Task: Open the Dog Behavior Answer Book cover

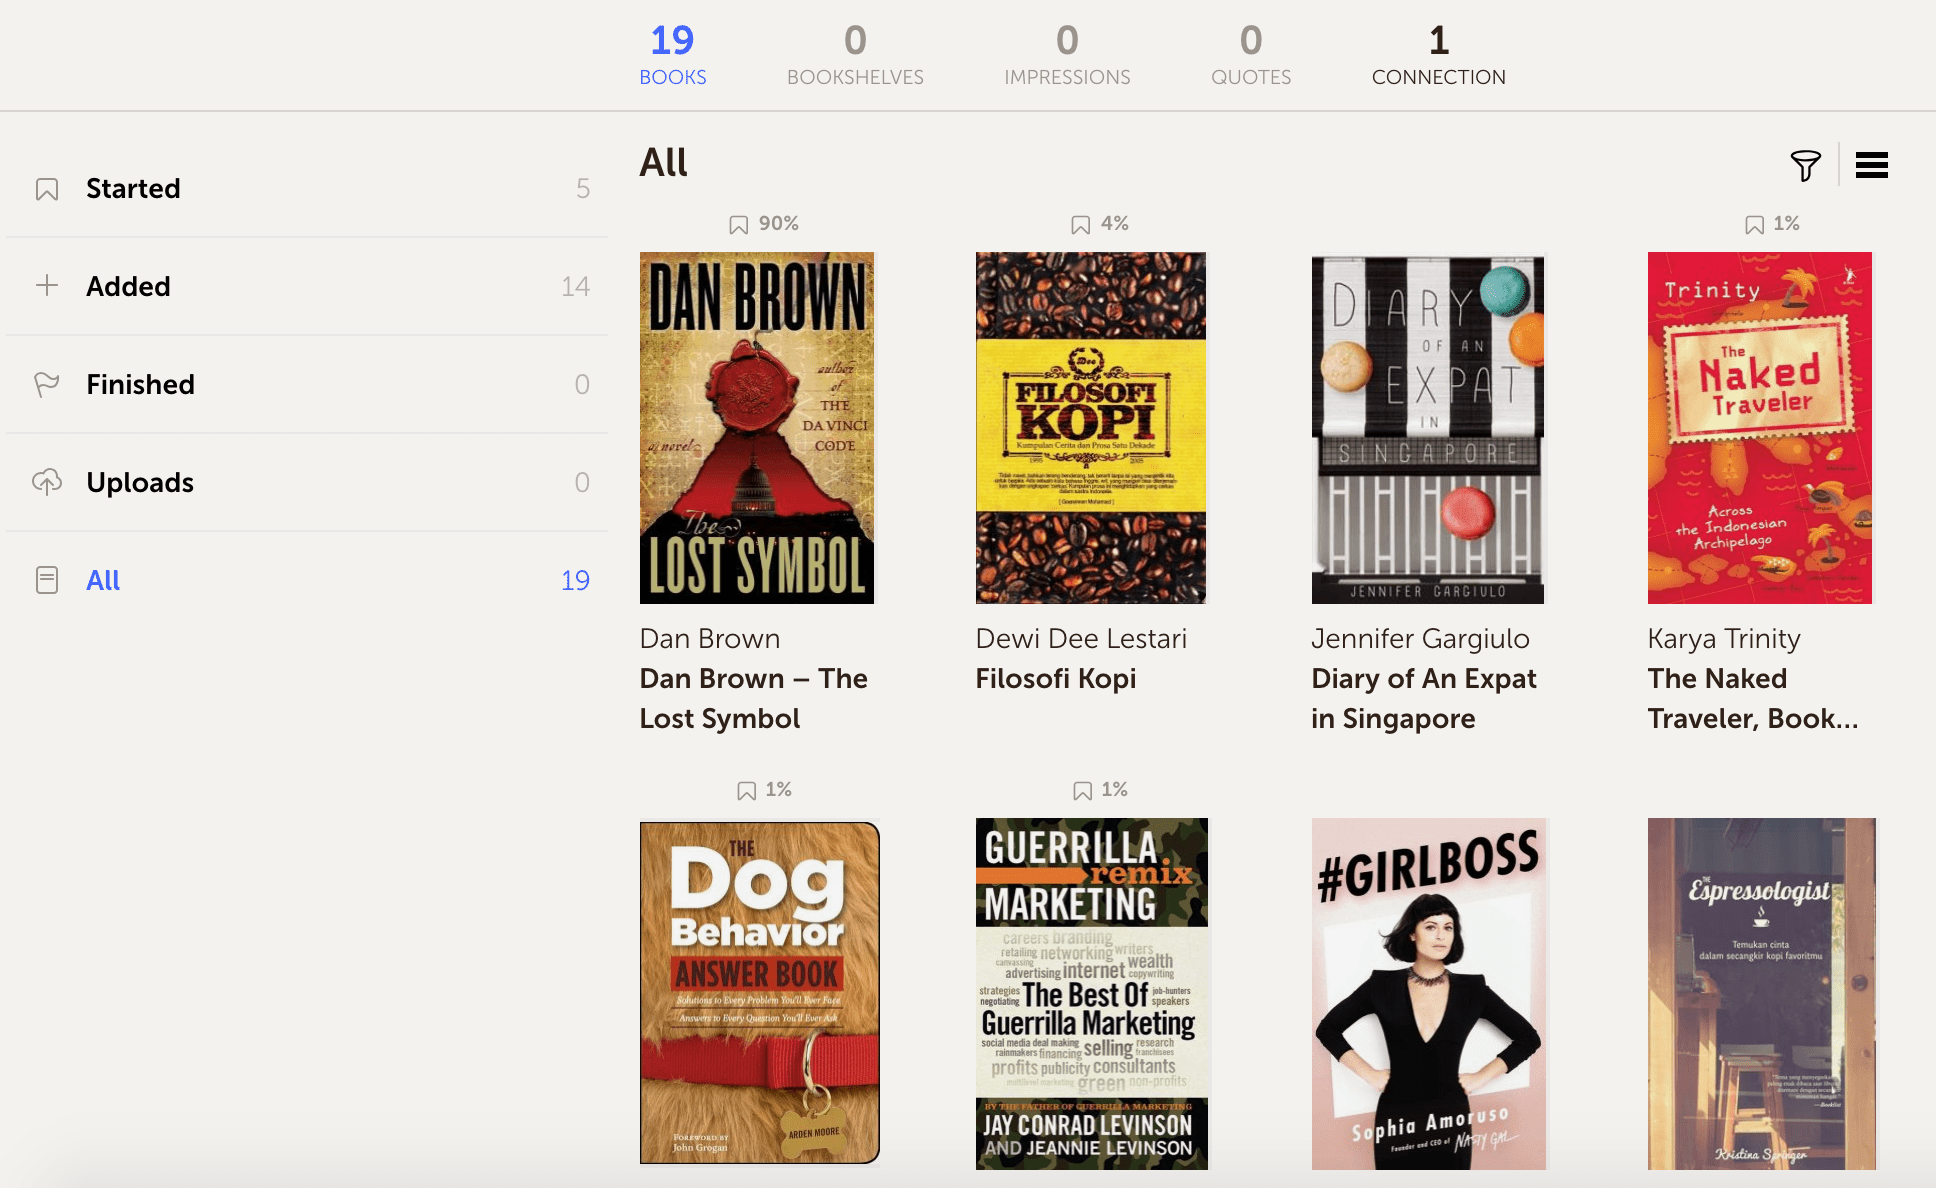Action: [x=759, y=993]
